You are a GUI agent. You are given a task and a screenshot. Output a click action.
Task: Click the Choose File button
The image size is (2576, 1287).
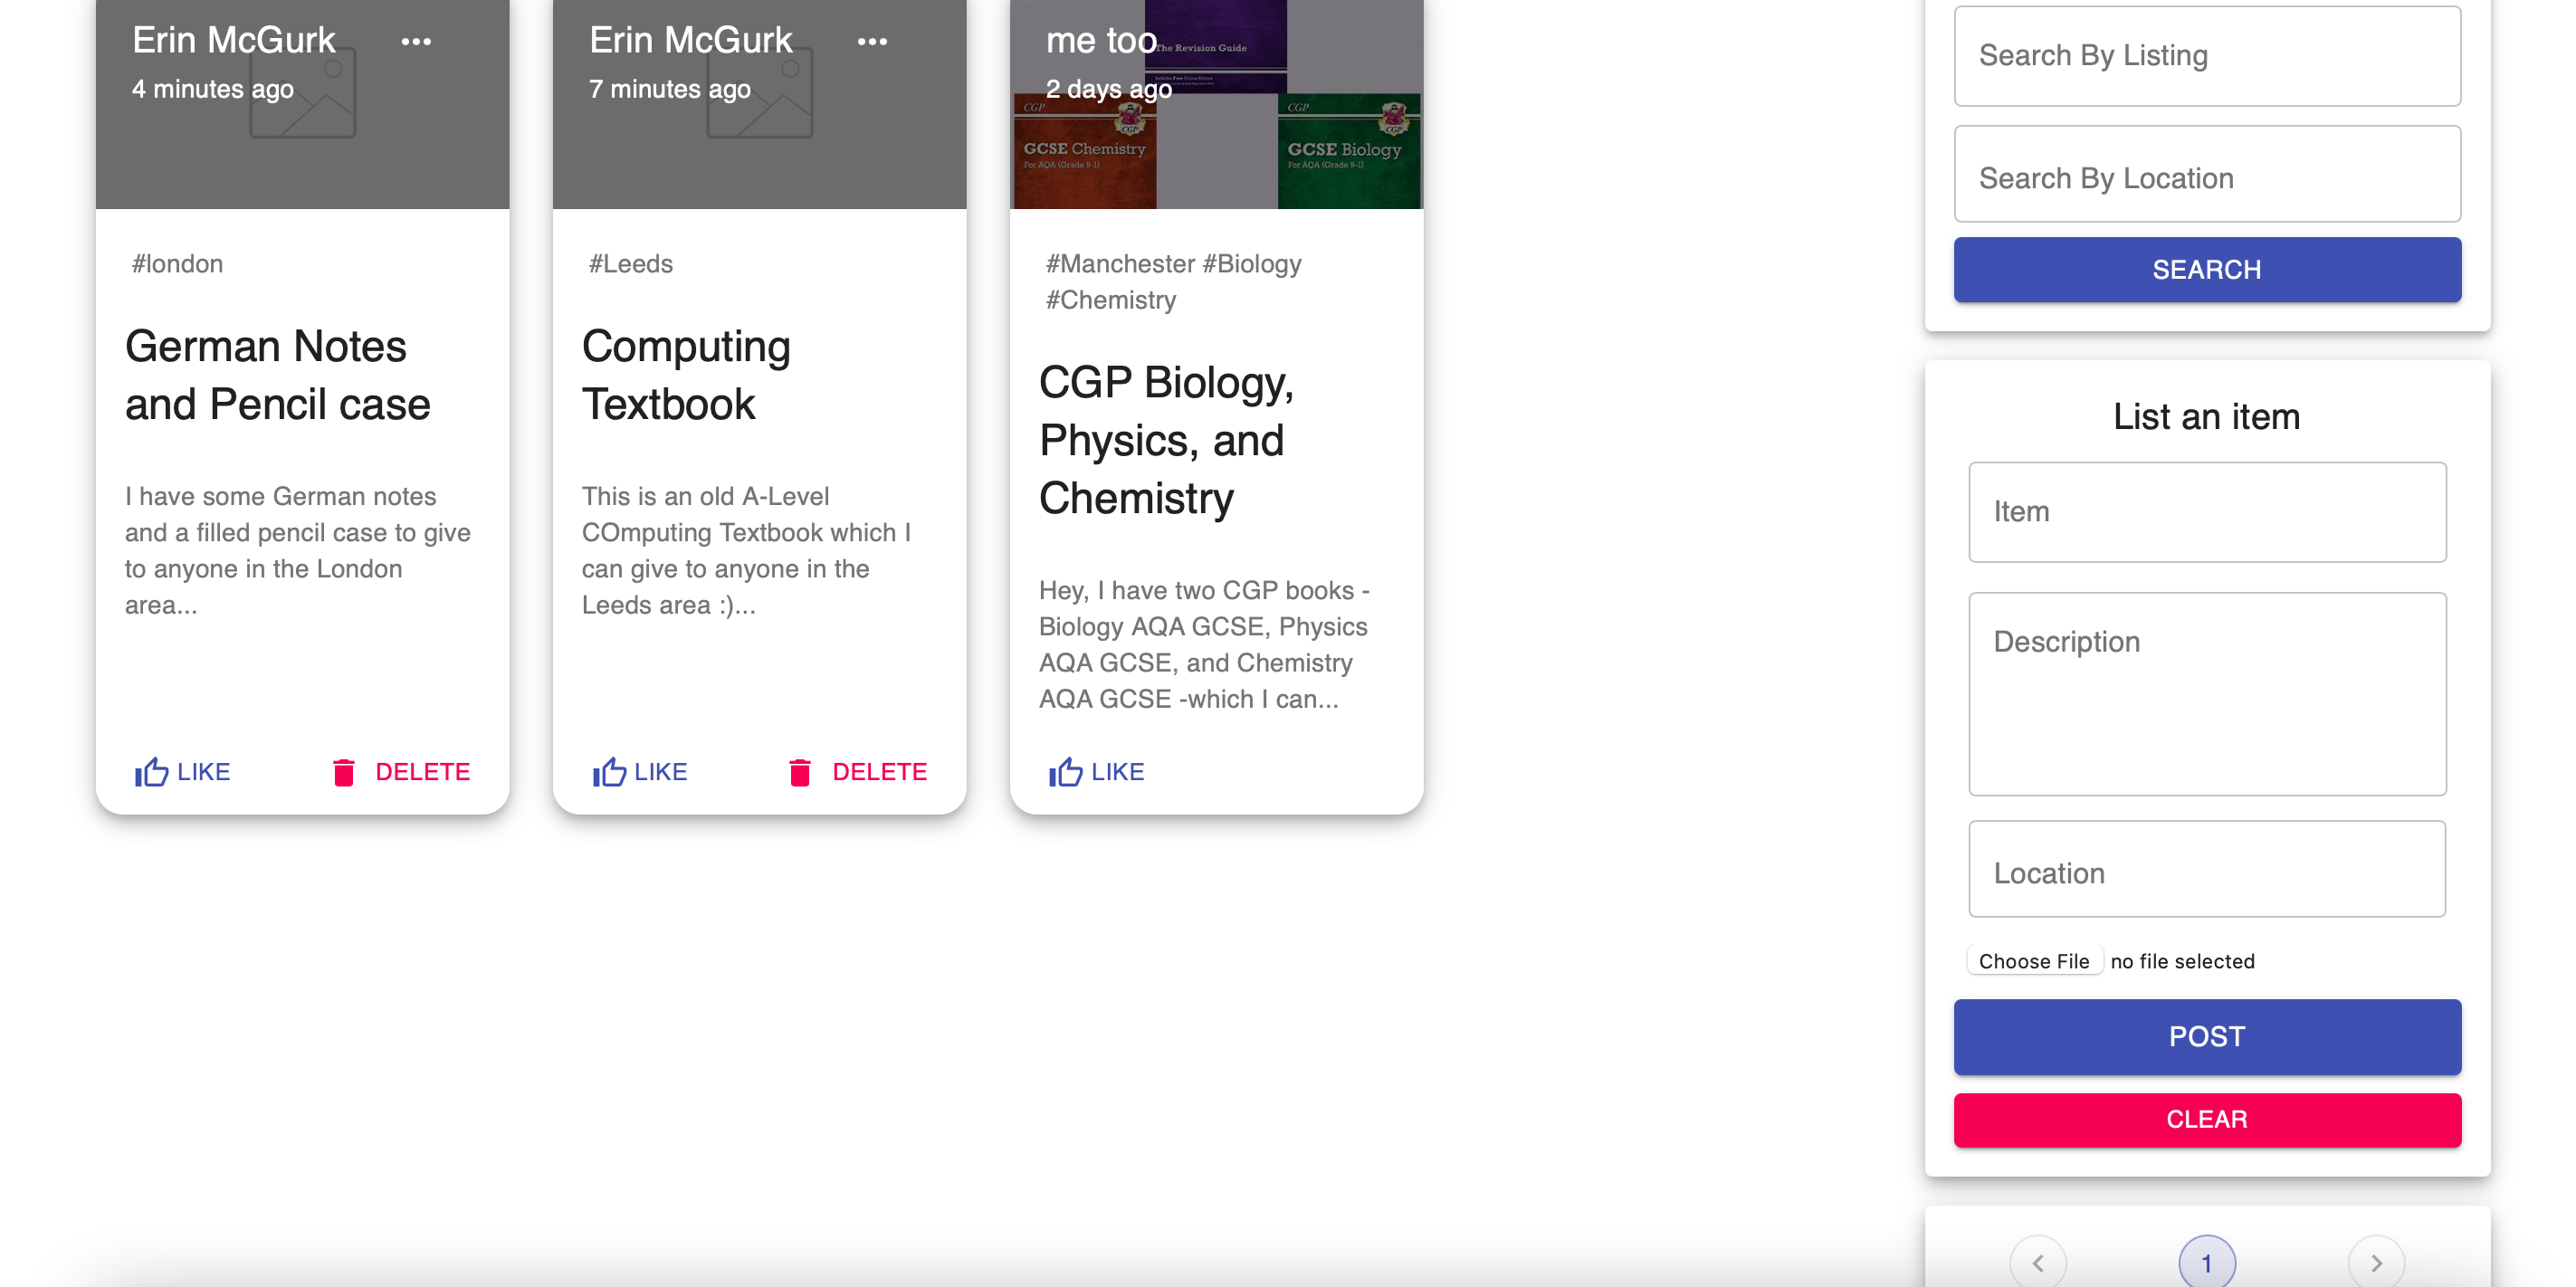[x=2033, y=960]
